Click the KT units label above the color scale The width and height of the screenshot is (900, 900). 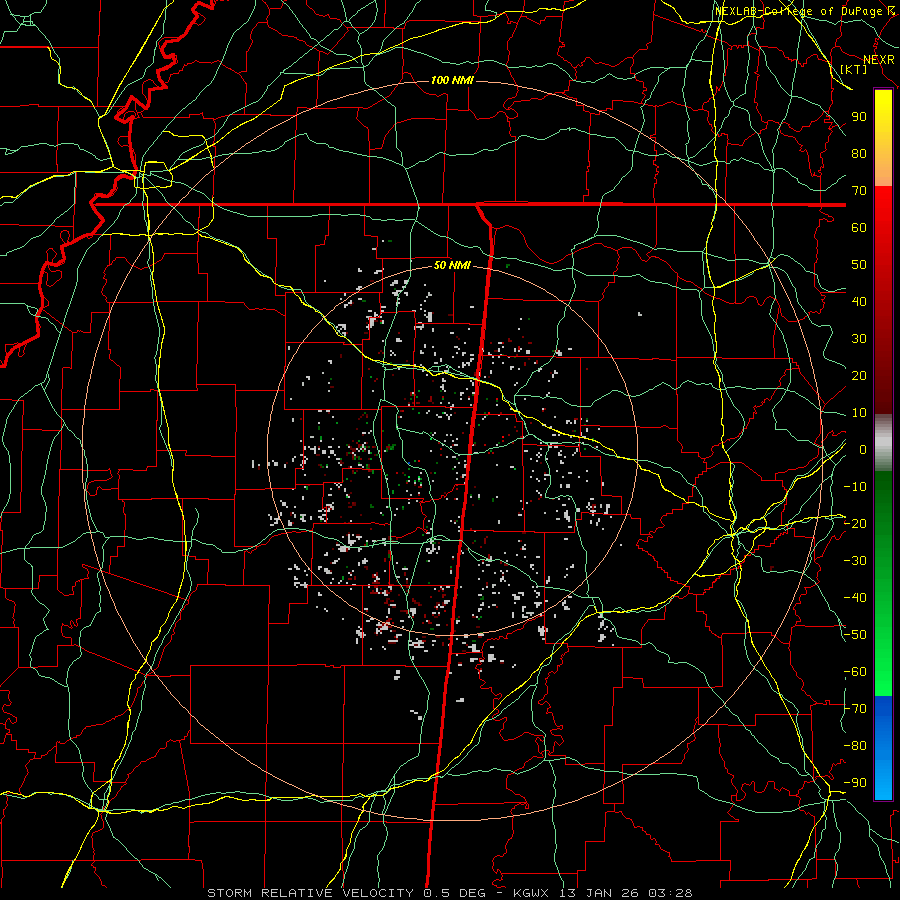point(854,69)
